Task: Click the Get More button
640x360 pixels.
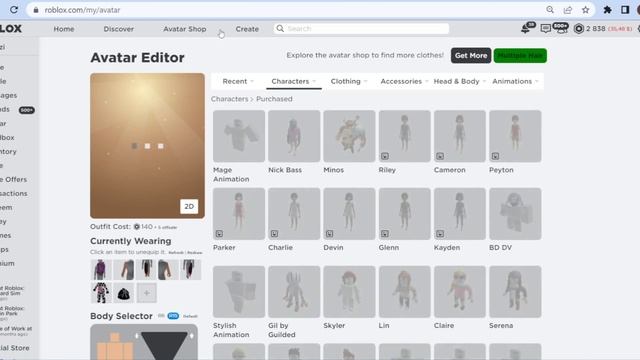Action: tap(471, 56)
